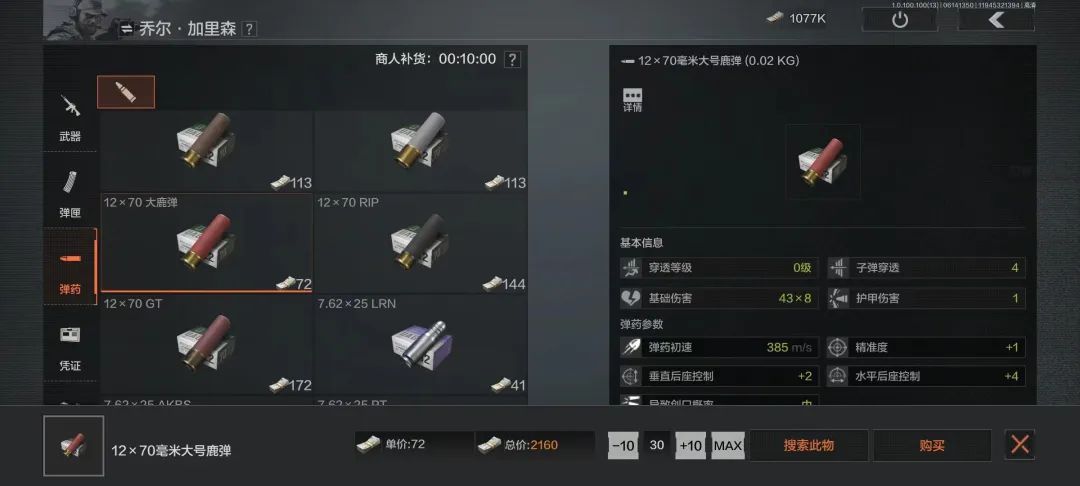Click the power icon at top right

900,19
